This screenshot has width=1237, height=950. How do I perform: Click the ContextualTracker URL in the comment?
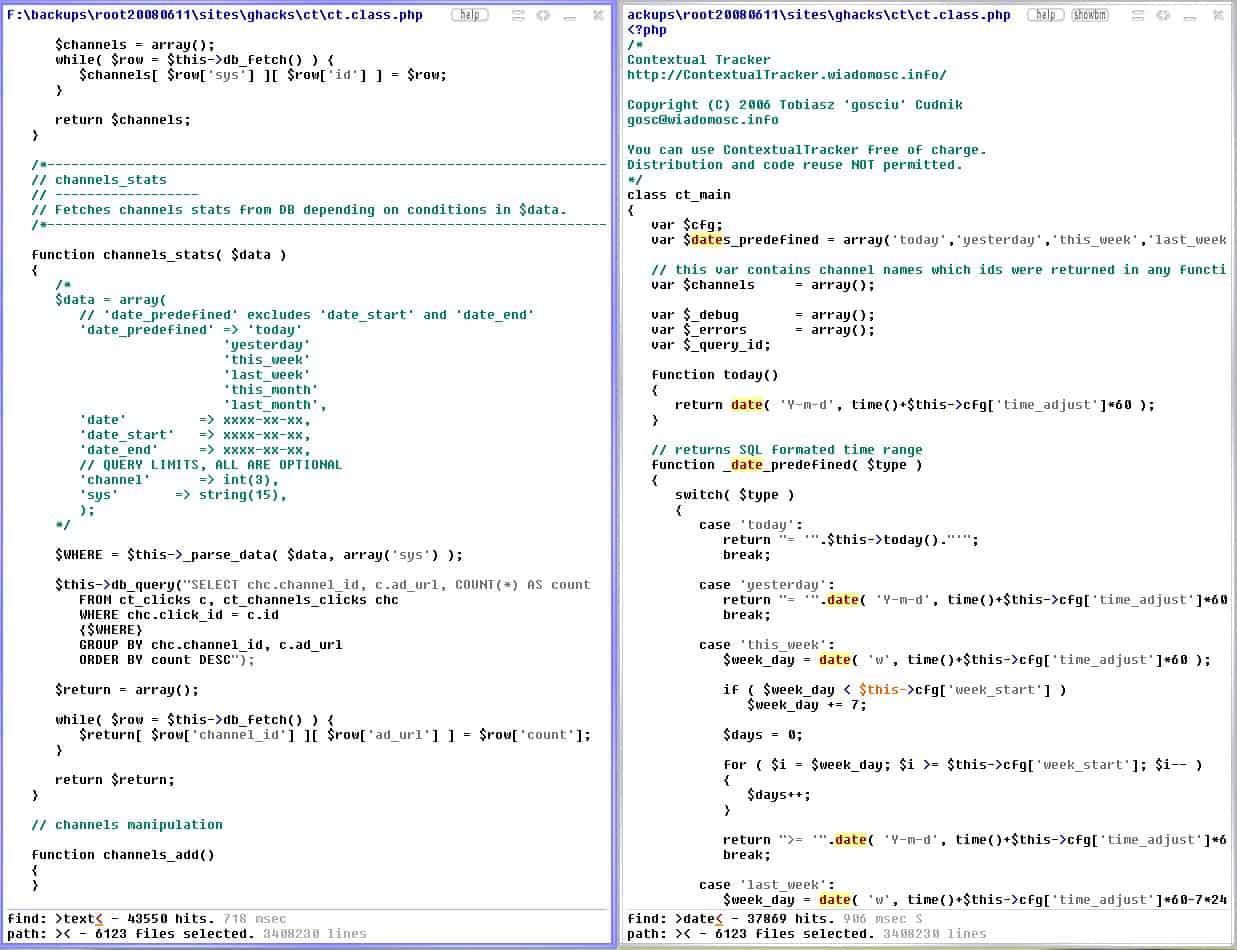(x=786, y=75)
